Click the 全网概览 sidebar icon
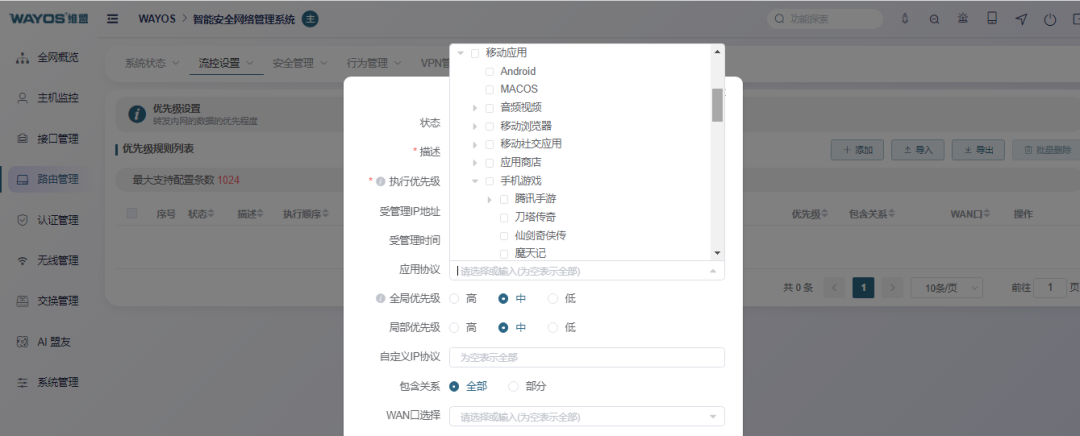The width and height of the screenshot is (1080, 436). [x=22, y=57]
